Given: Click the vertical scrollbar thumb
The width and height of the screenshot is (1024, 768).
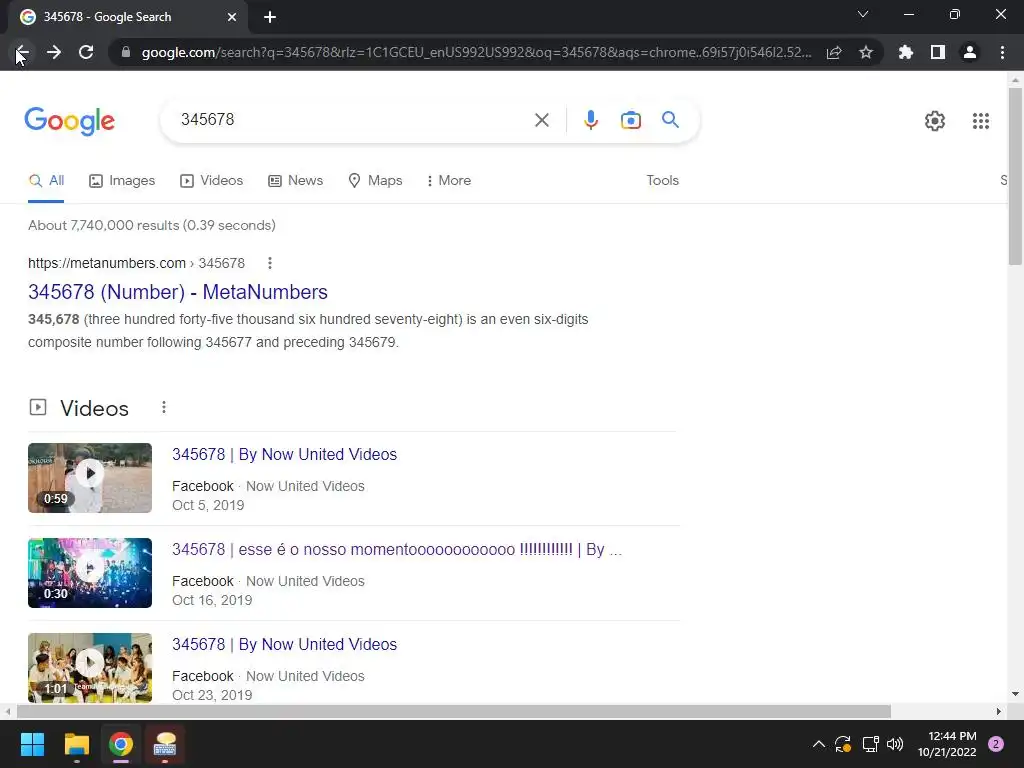Looking at the screenshot, I should tap(1015, 176).
